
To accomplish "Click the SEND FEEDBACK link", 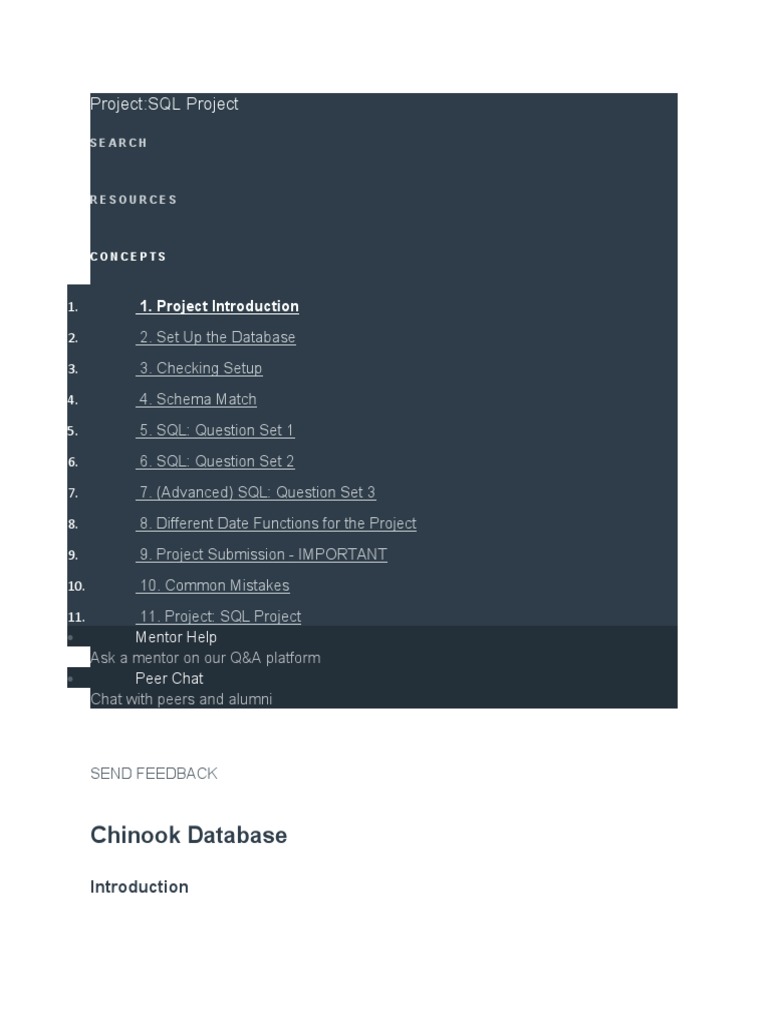I will coord(154,773).
